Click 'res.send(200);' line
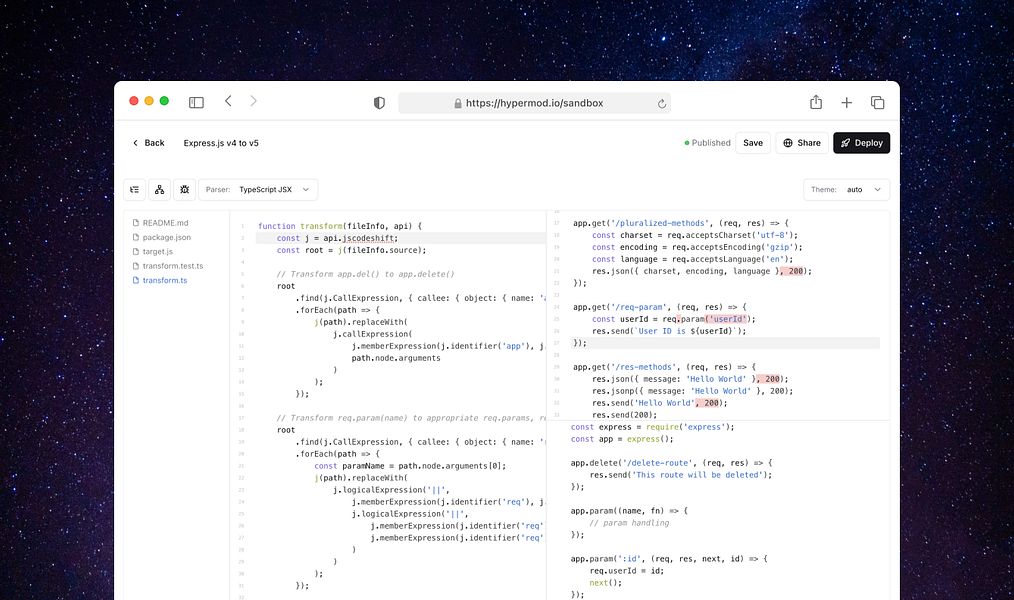 pos(624,415)
